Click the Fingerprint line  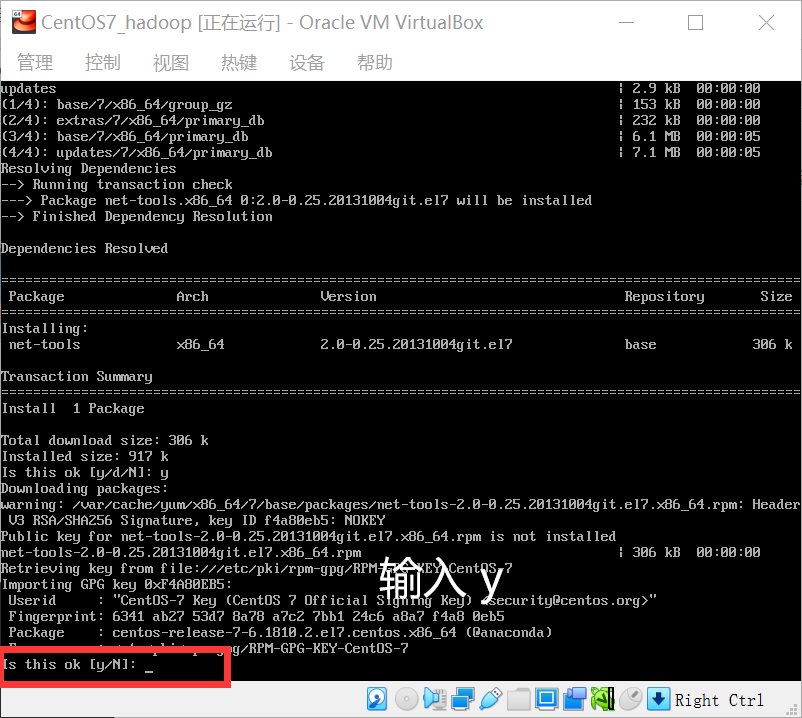click(257, 616)
